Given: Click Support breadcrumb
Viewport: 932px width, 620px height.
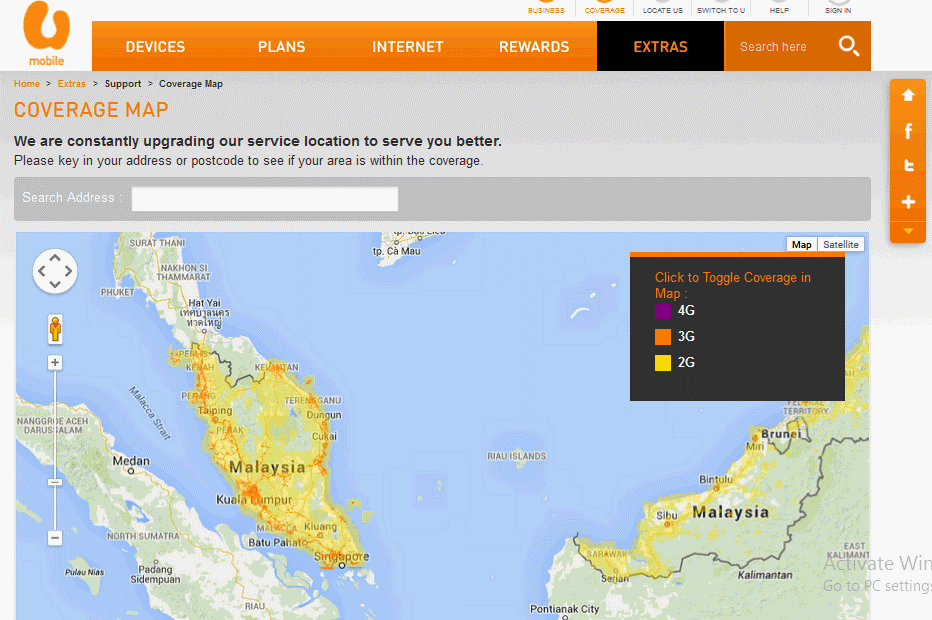Looking at the screenshot, I should click(123, 84).
